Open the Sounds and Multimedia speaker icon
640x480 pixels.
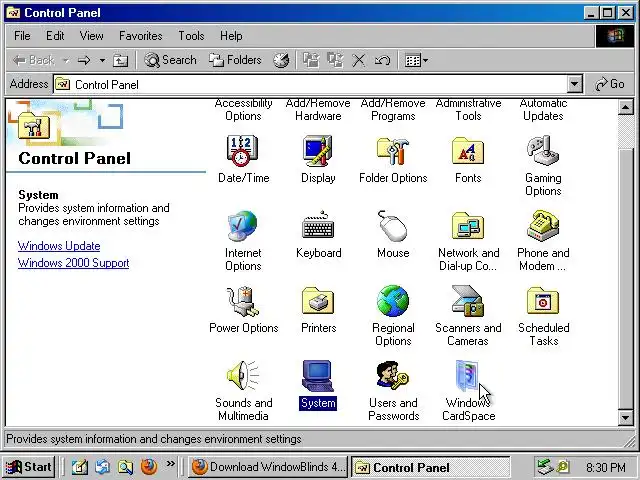(243, 376)
